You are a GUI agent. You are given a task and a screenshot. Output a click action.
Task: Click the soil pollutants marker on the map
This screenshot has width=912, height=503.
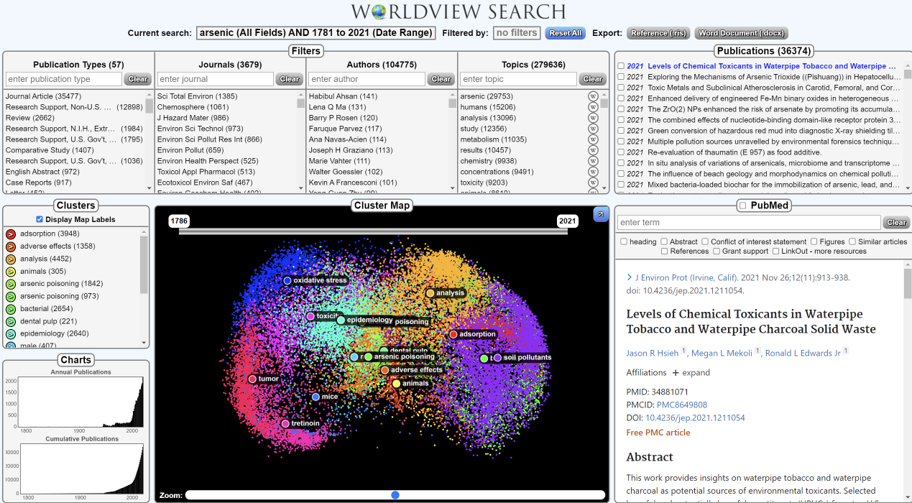point(497,358)
